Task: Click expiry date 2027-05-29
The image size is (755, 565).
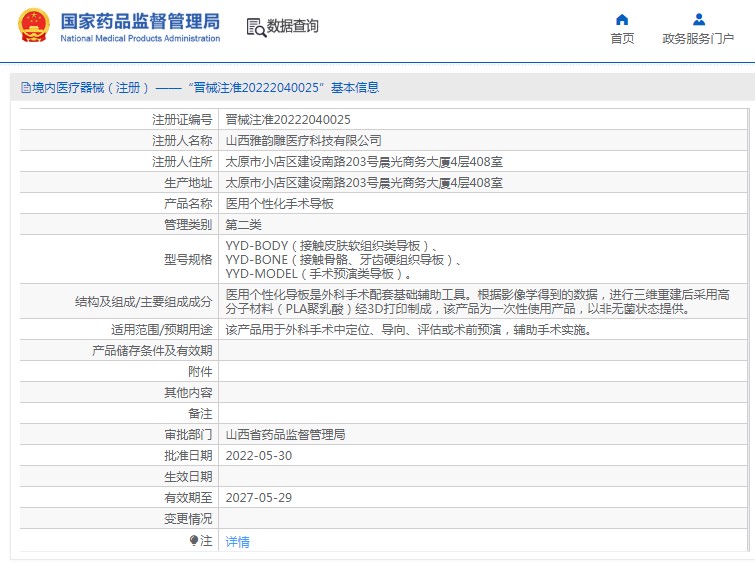Action: click(259, 498)
